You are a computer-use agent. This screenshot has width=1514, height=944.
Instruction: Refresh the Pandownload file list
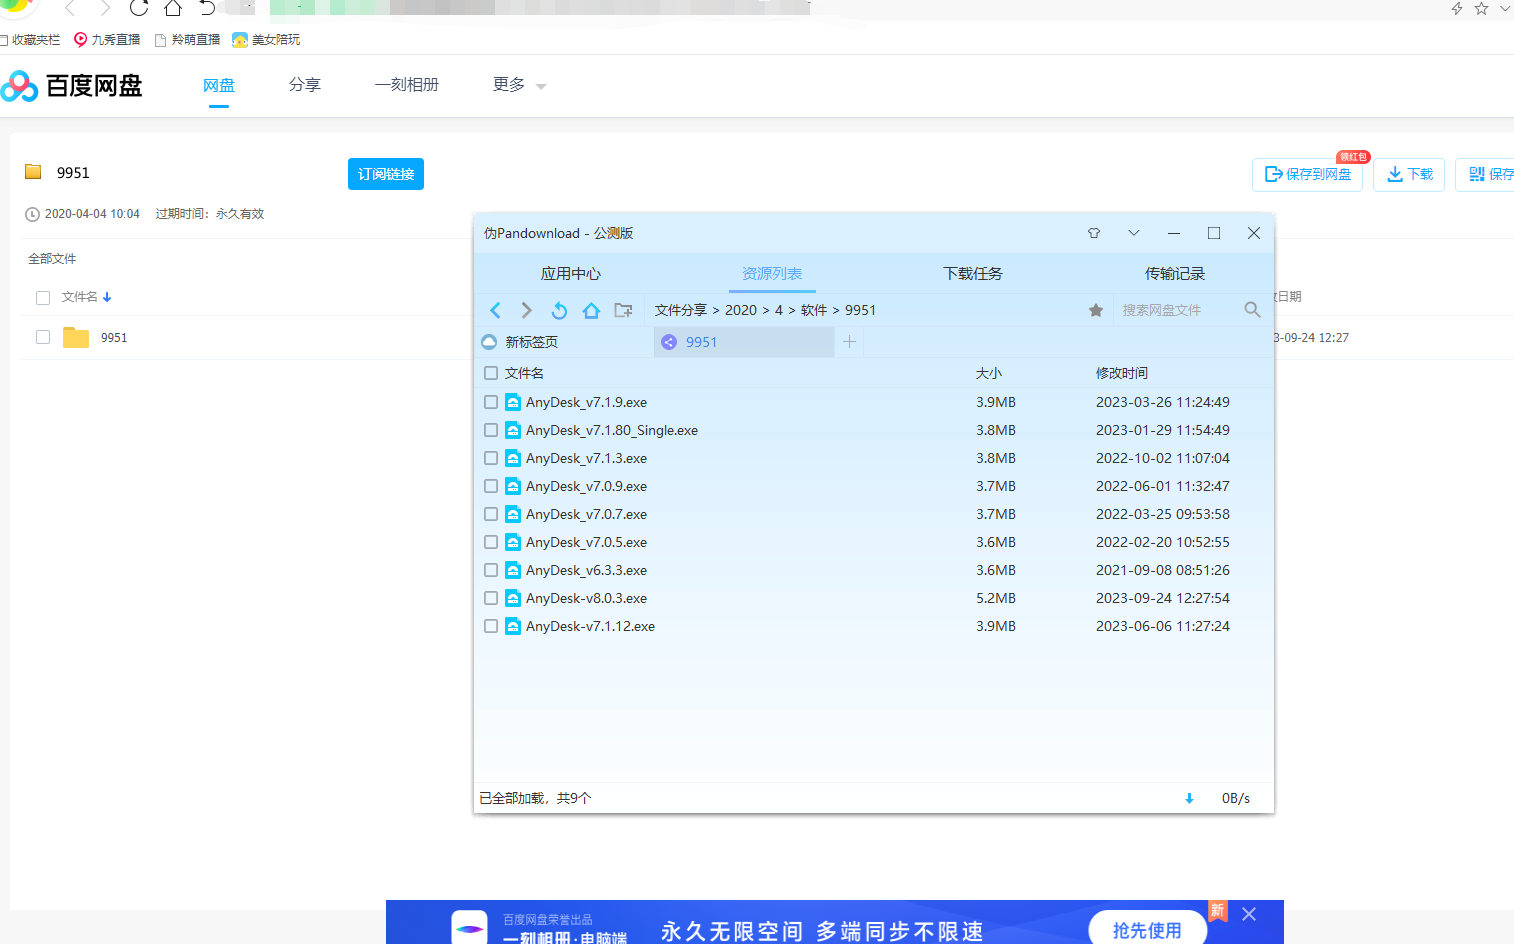(x=559, y=310)
